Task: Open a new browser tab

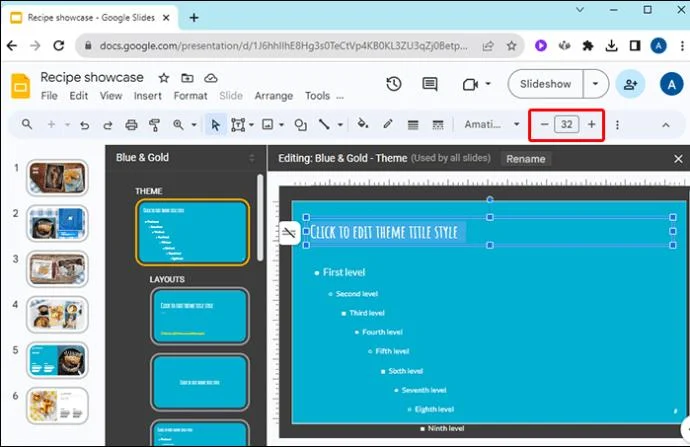Action: pos(194,18)
